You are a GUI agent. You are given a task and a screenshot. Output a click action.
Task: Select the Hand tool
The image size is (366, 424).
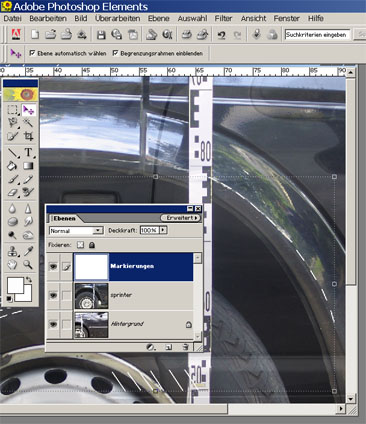13,265
